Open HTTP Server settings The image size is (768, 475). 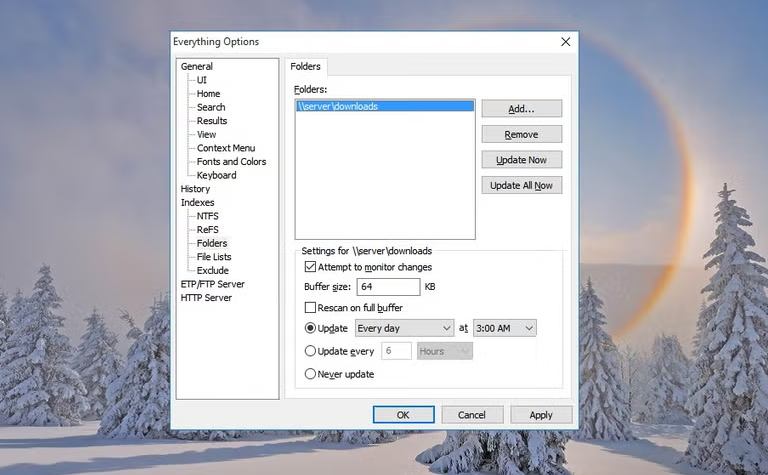[206, 298]
